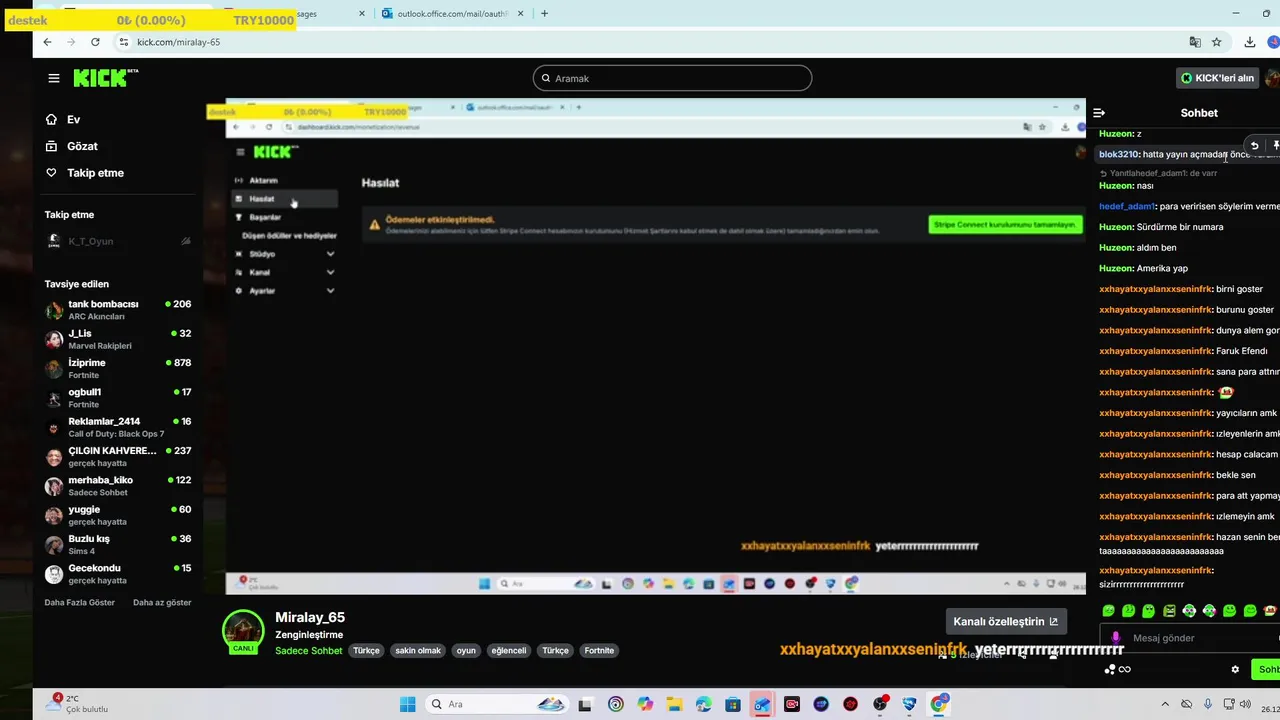The width and height of the screenshot is (1280, 720).
Task: Open File Explorer from the taskbar
Action: tap(674, 704)
